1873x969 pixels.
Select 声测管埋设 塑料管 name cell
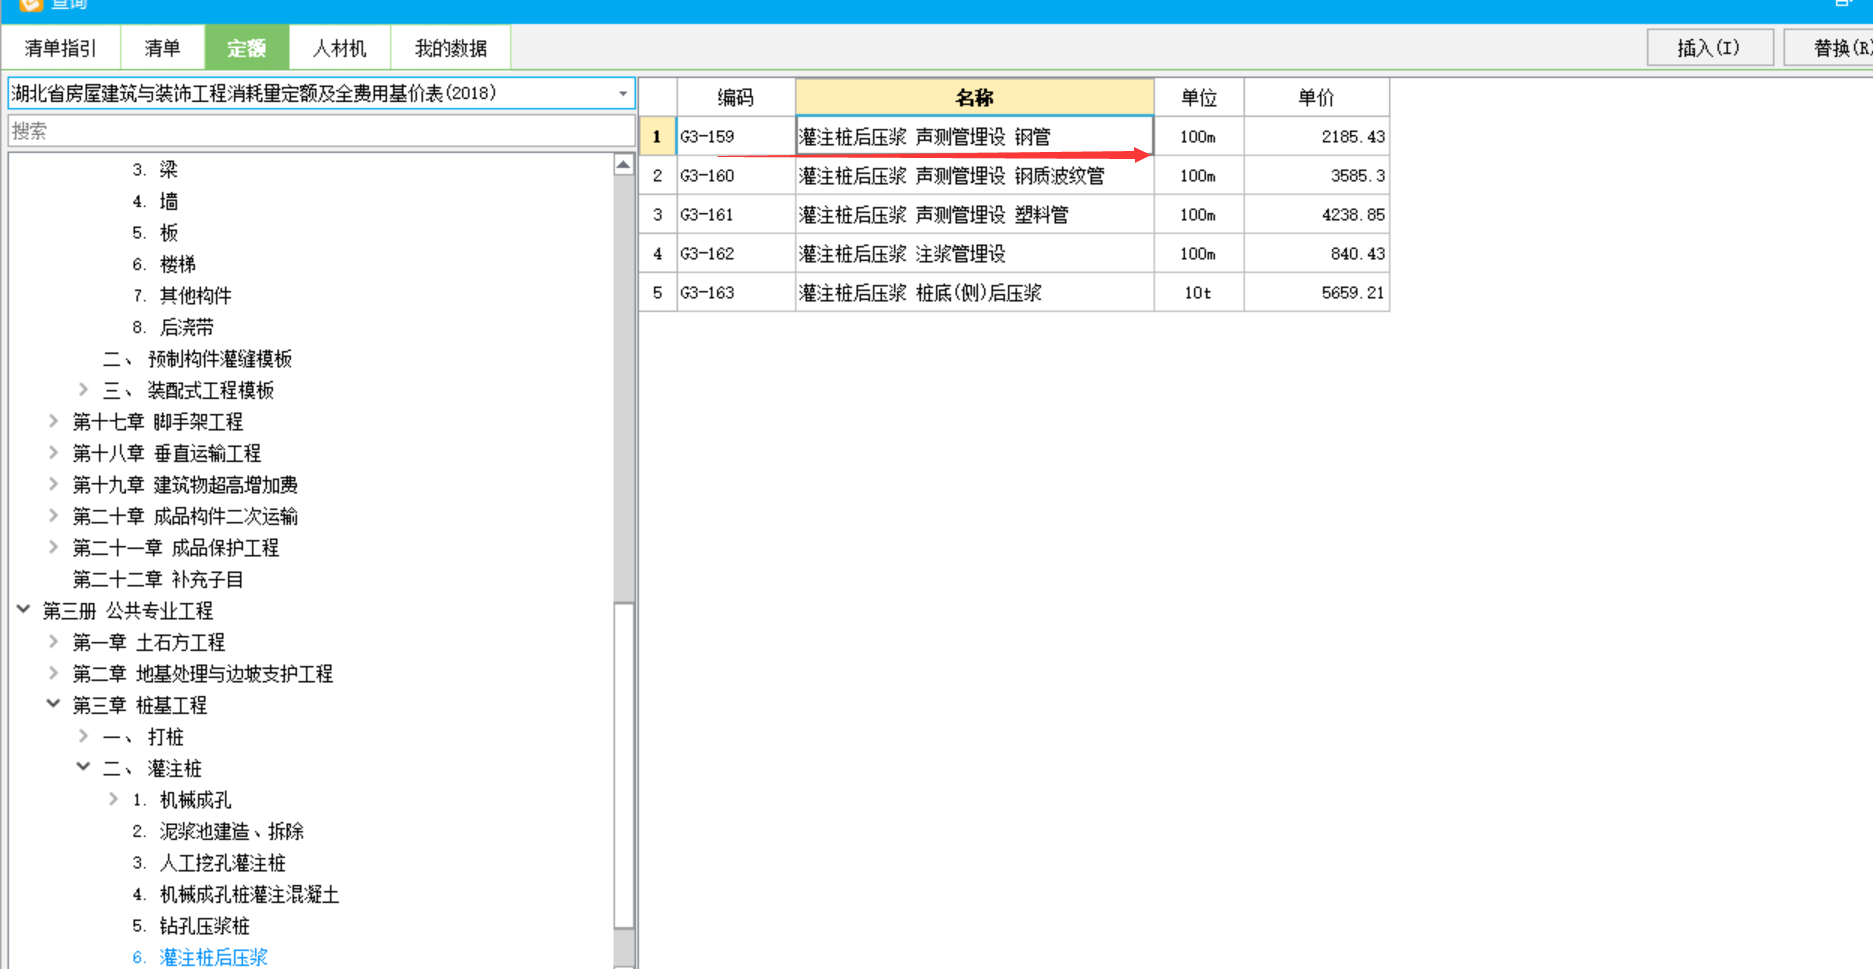coord(975,215)
